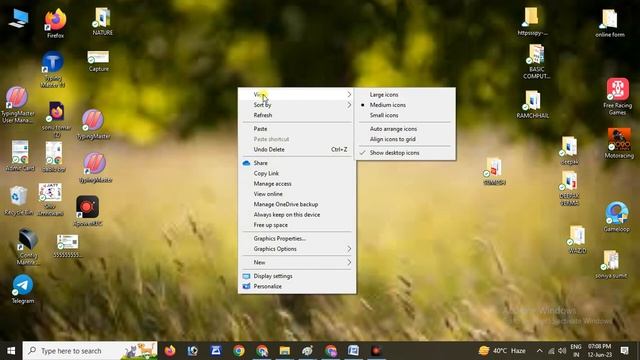Select the TypingMaster User Manual shortcut
Viewport: 640px width, 360px height.
18,104
